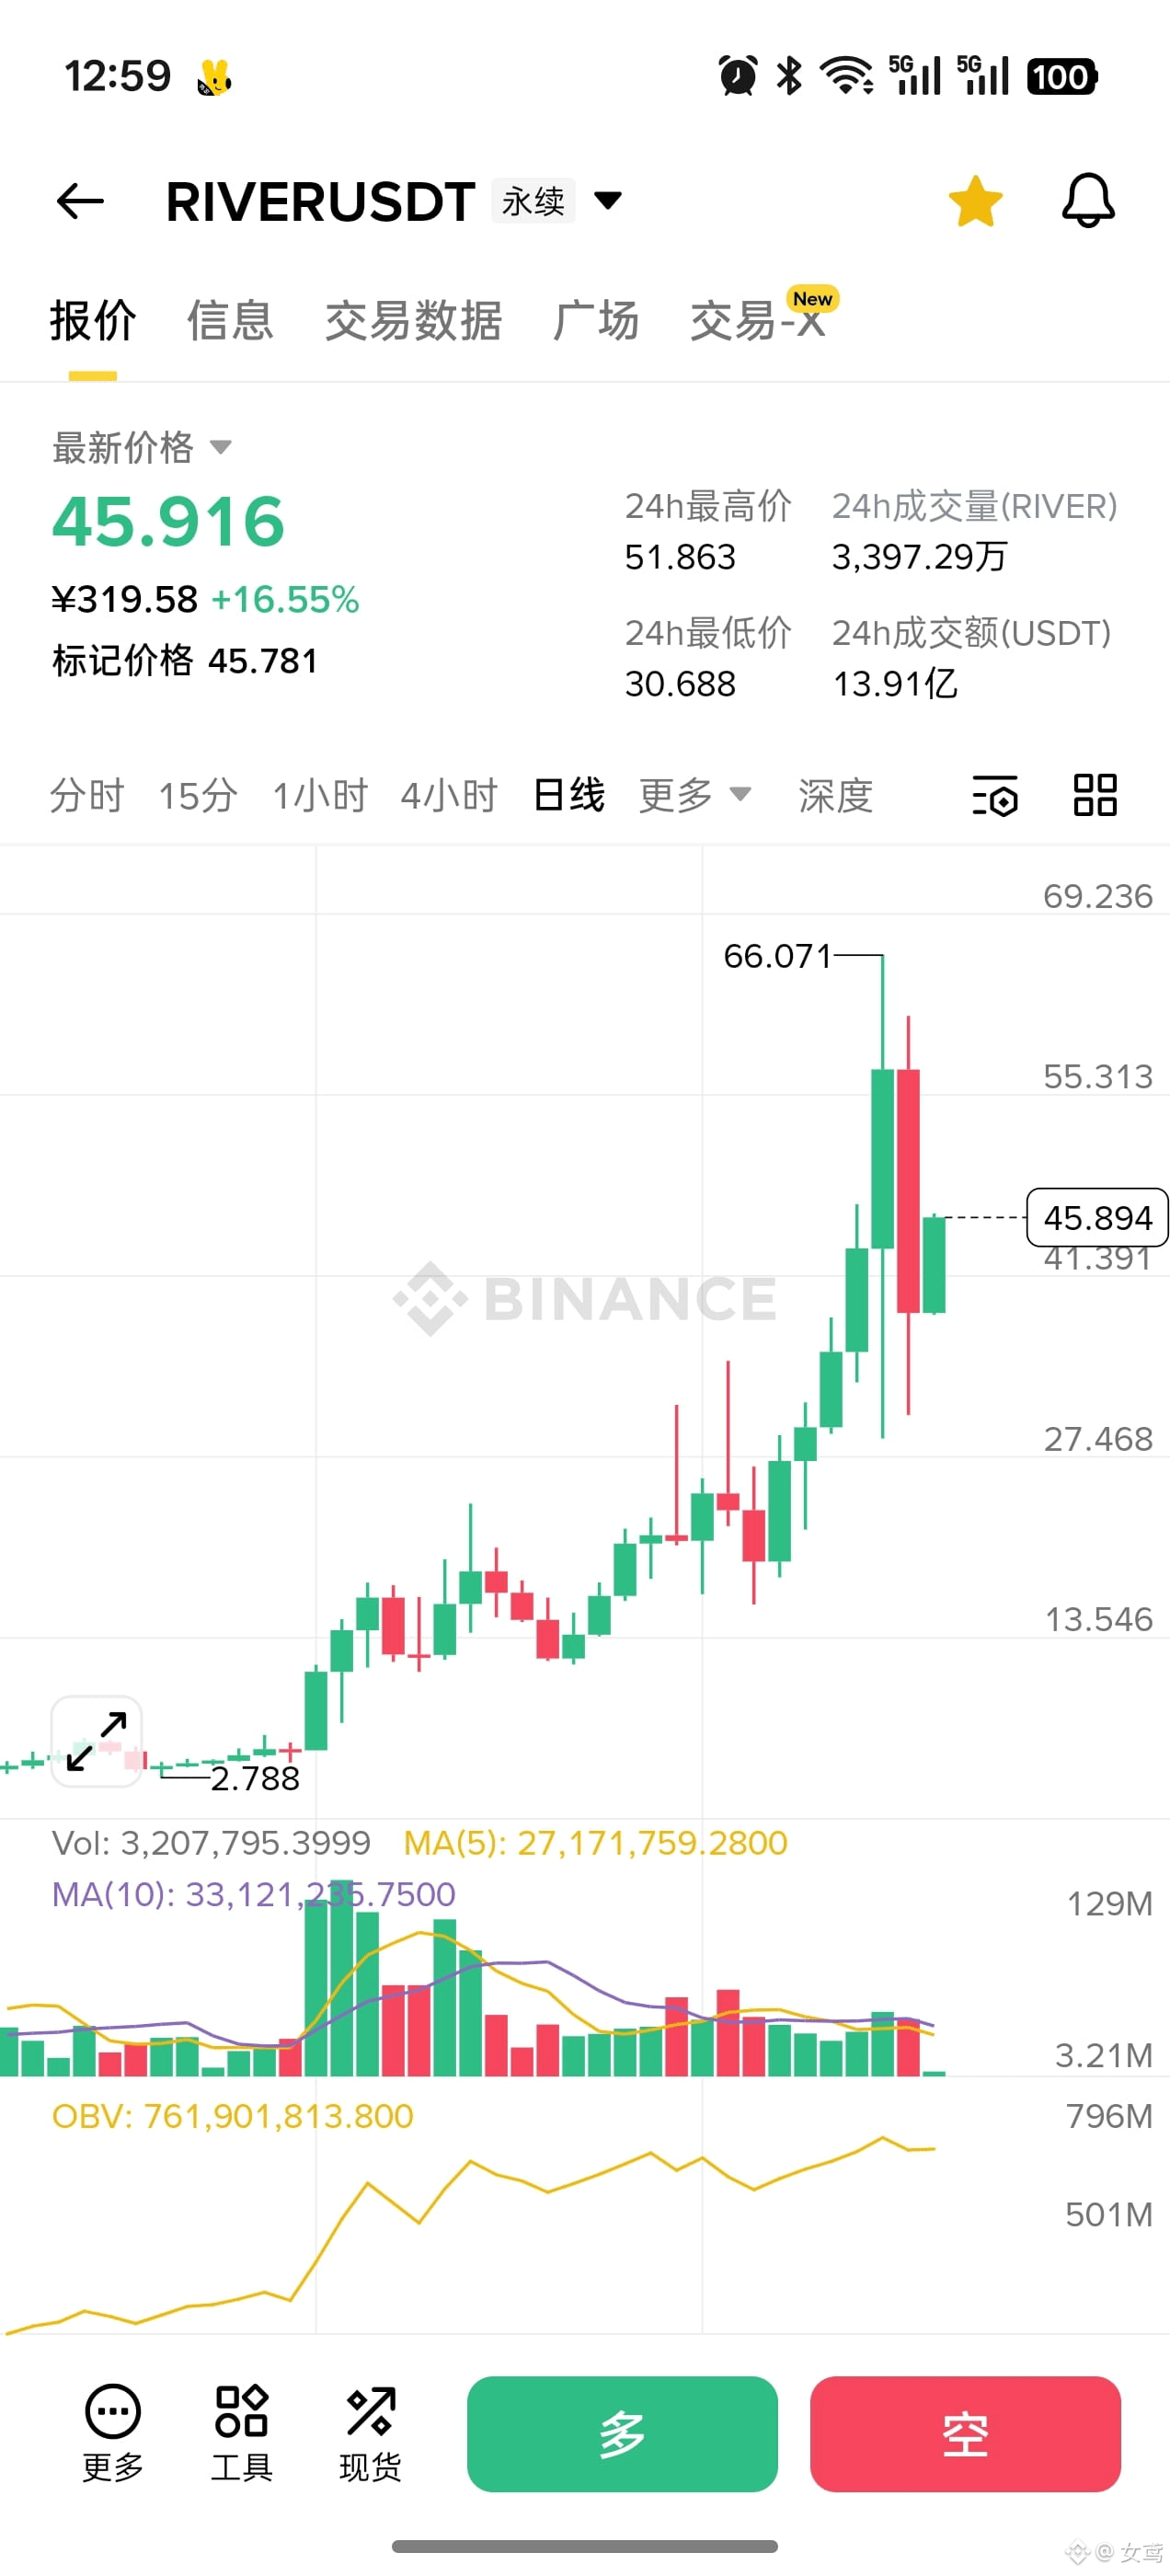Tap the back arrow
The width and height of the screenshot is (1170, 2576).
click(79, 201)
